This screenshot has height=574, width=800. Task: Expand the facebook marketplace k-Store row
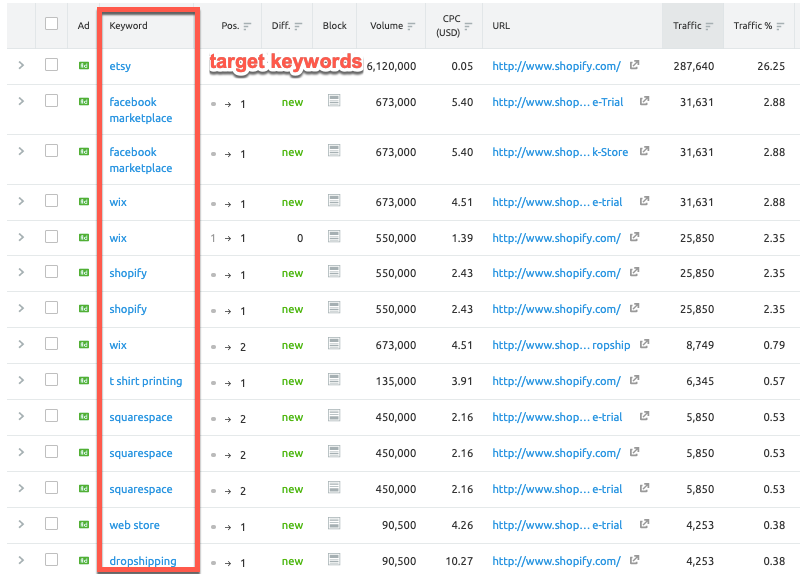(x=21, y=151)
